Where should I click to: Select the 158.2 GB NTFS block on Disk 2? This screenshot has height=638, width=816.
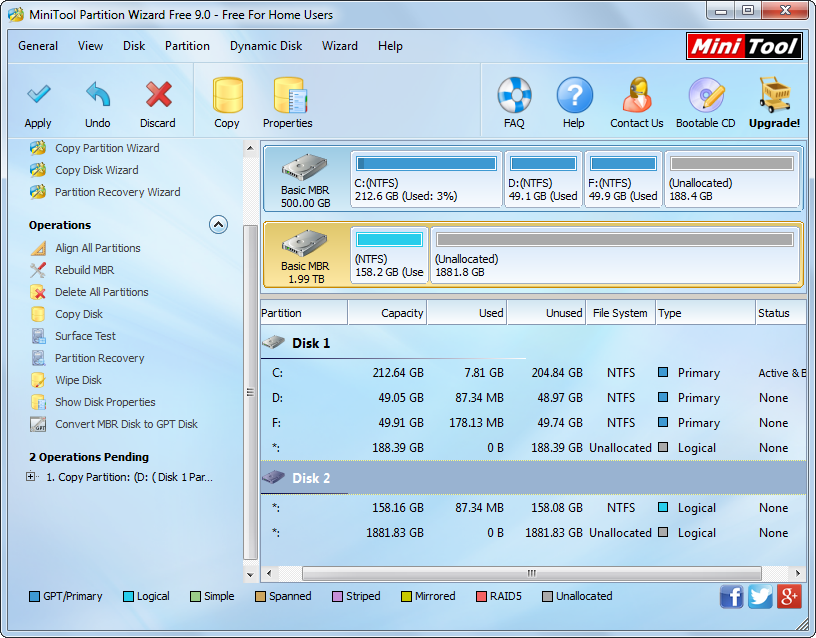coord(389,256)
